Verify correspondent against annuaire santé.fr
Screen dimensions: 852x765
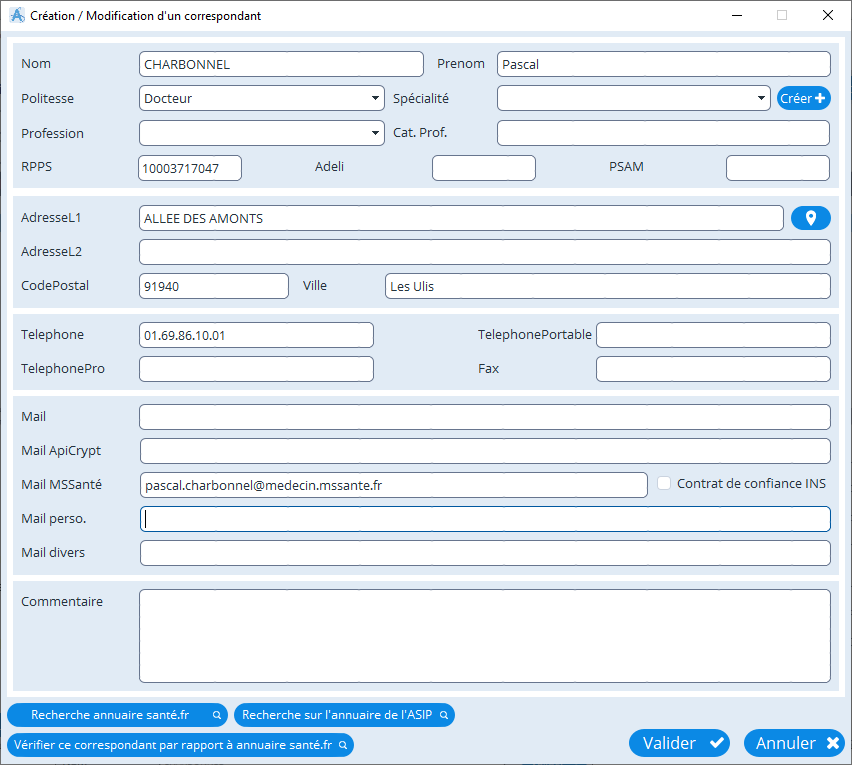coord(180,745)
